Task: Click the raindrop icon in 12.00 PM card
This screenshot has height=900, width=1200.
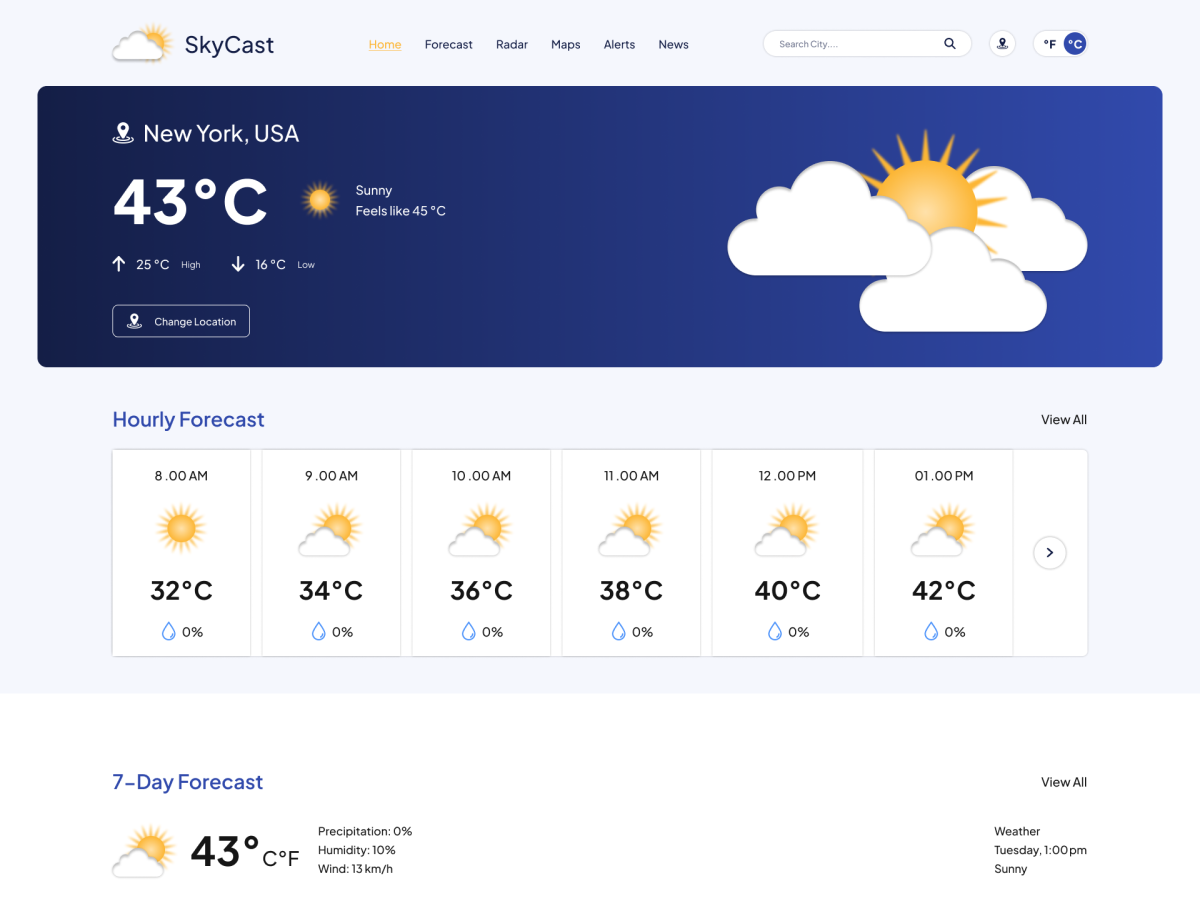Action: (775, 631)
